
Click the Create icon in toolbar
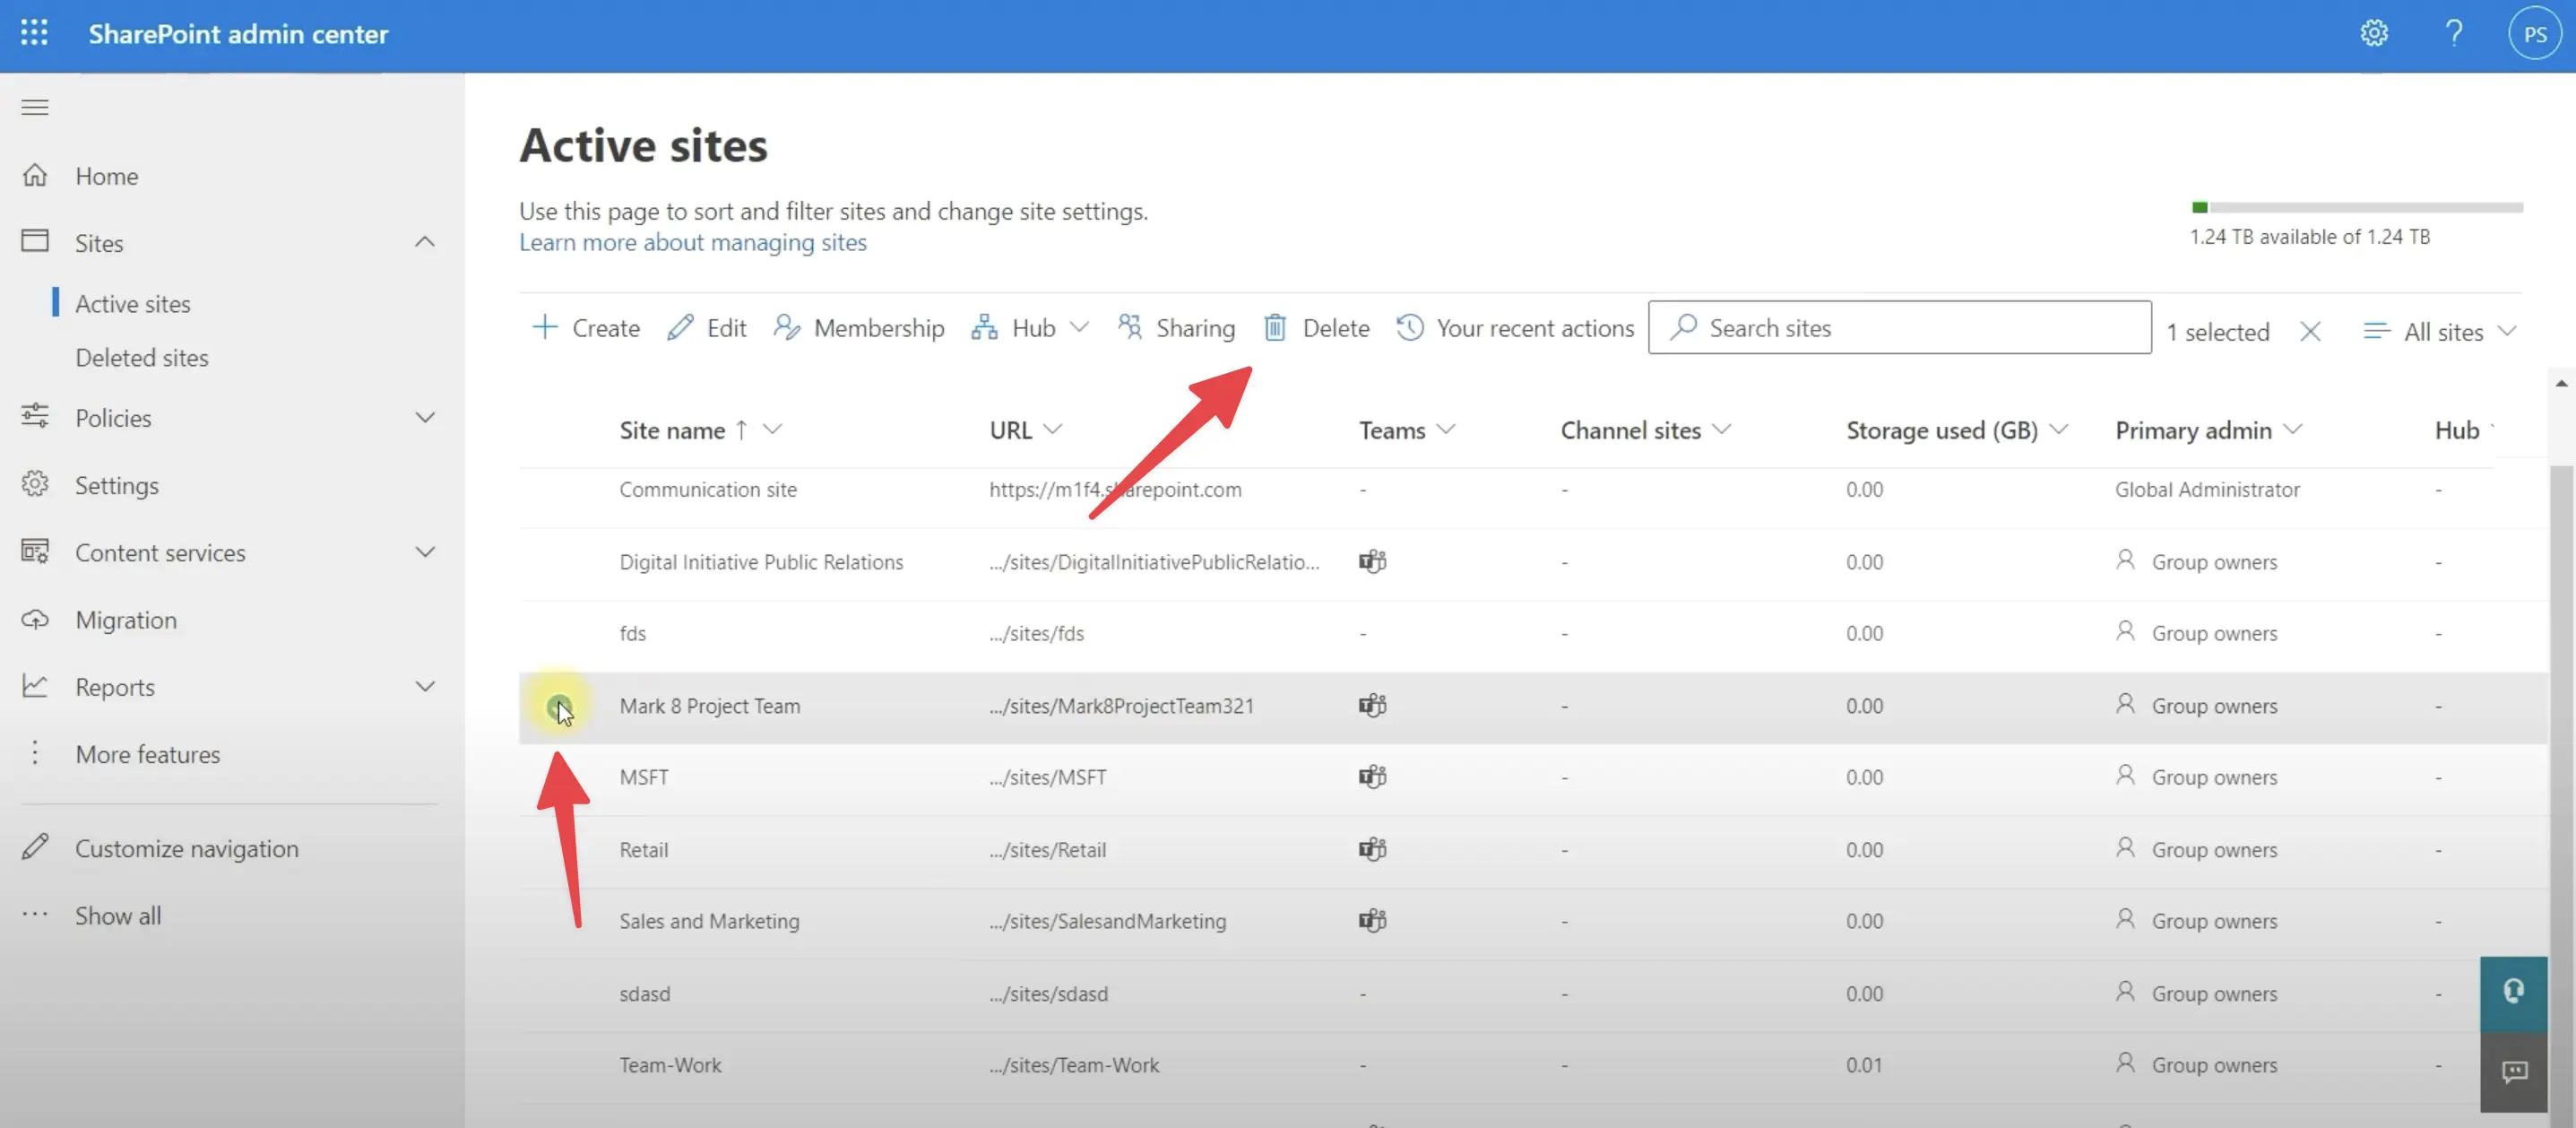pyautogui.click(x=542, y=327)
